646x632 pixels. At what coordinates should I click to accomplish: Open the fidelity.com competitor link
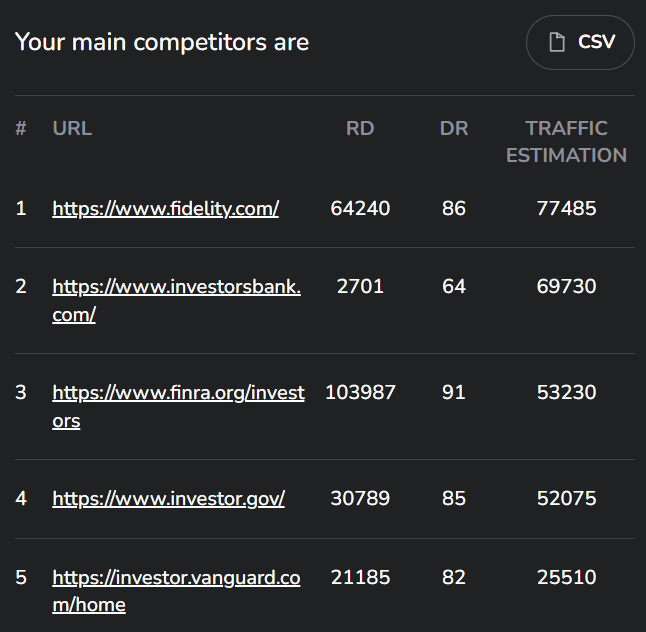(165, 208)
